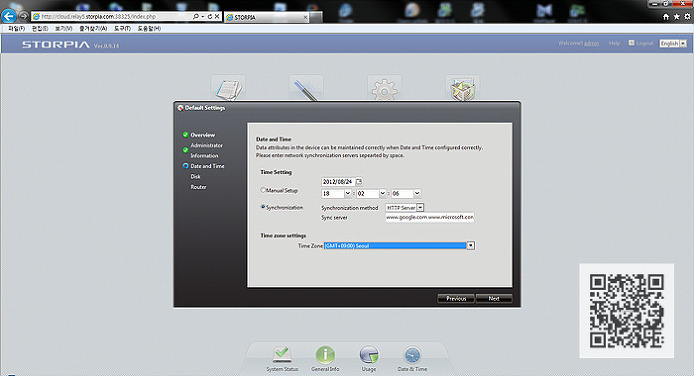Open the 파일(F) menu
The width and height of the screenshot is (694, 376).
[16, 28]
